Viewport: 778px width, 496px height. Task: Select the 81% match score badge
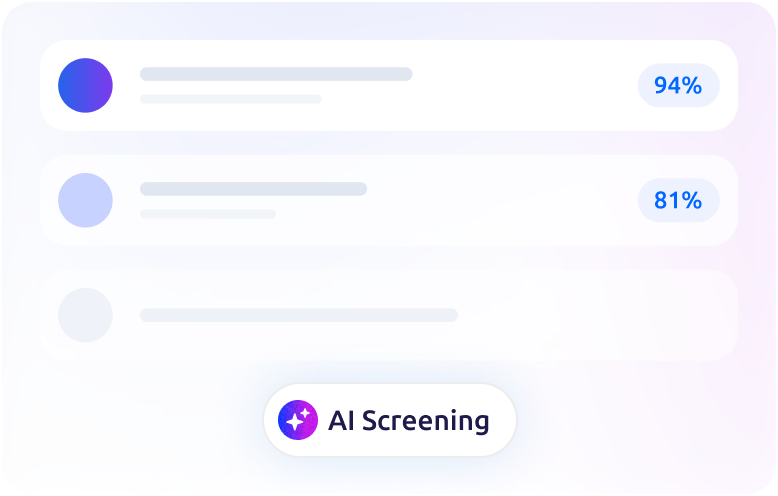(678, 200)
